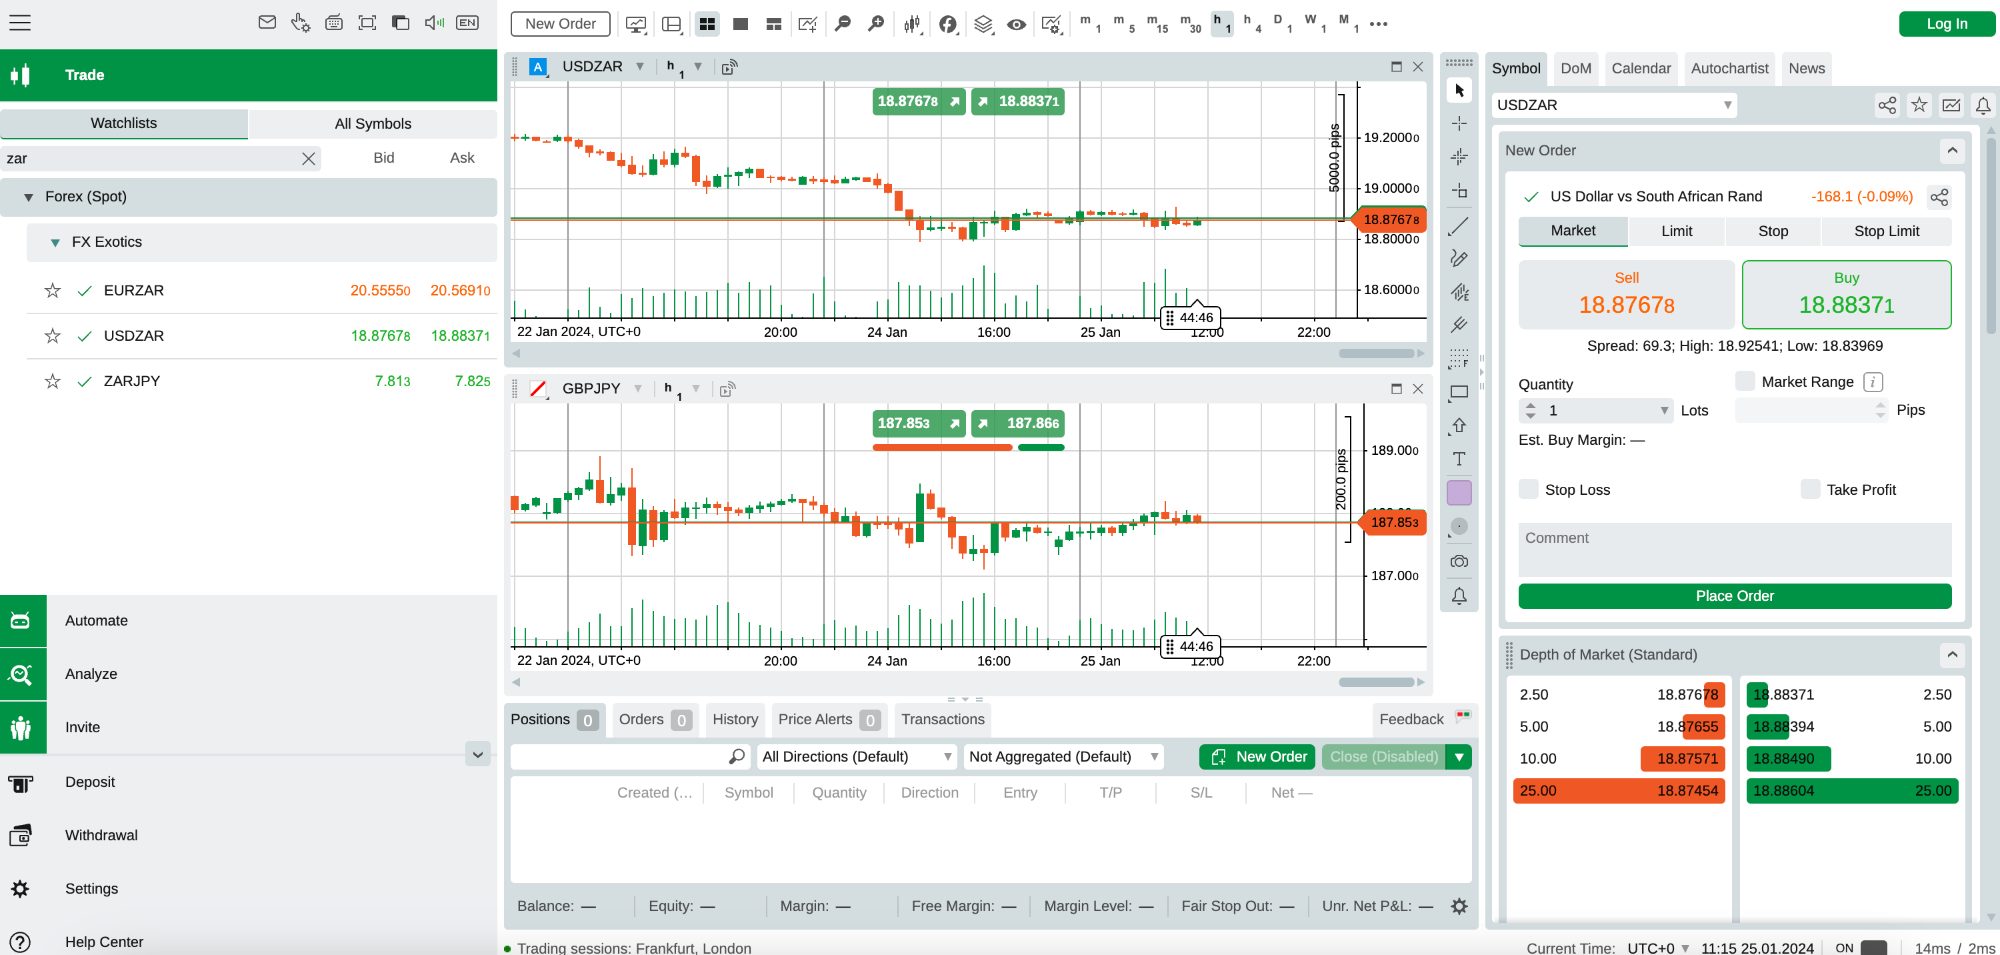Click the Sell 18.87678 button
This screenshot has width=2000, height=955.
pyautogui.click(x=1626, y=294)
